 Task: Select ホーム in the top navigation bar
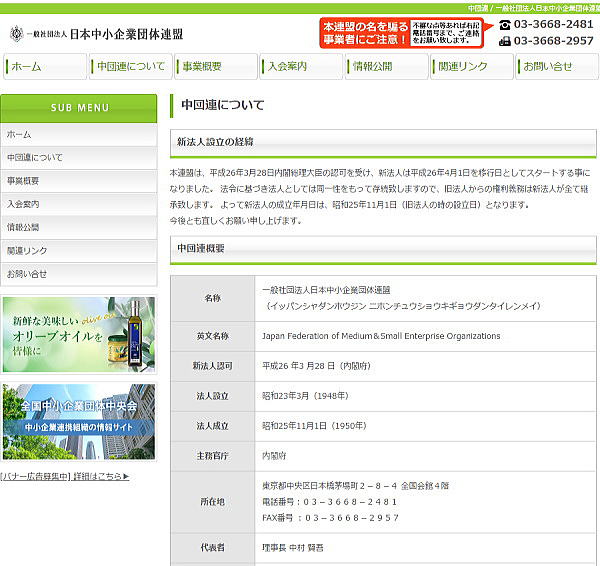44,66
